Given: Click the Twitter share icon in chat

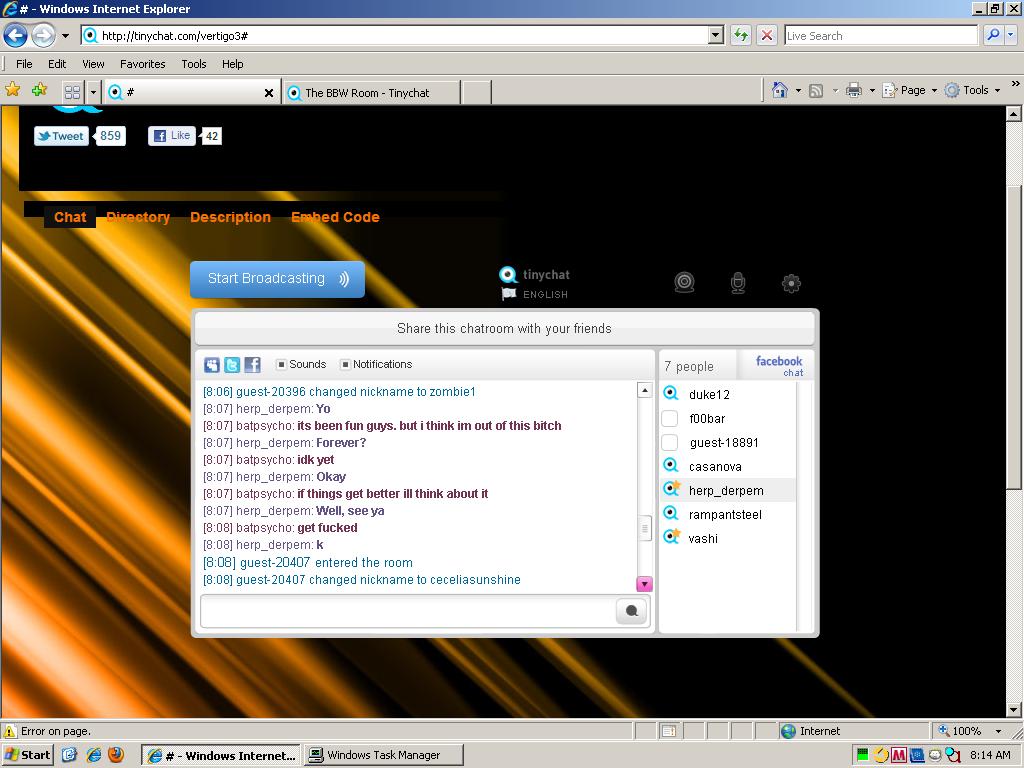Looking at the screenshot, I should click(x=232, y=365).
